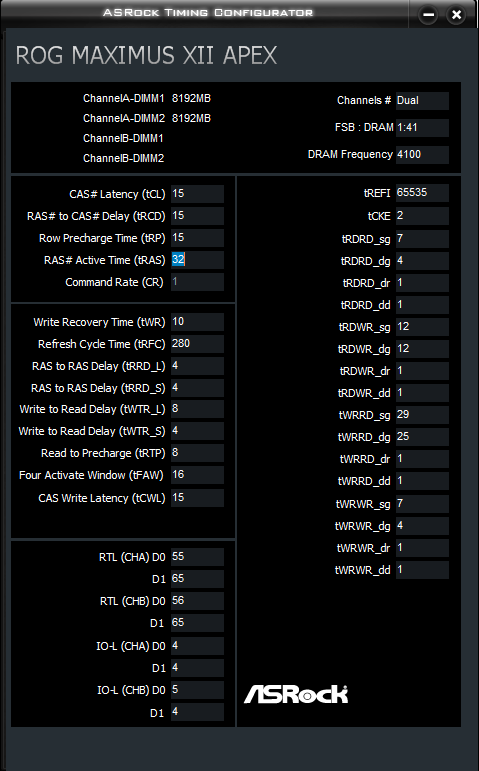Click the minimize window icon

coord(429,15)
